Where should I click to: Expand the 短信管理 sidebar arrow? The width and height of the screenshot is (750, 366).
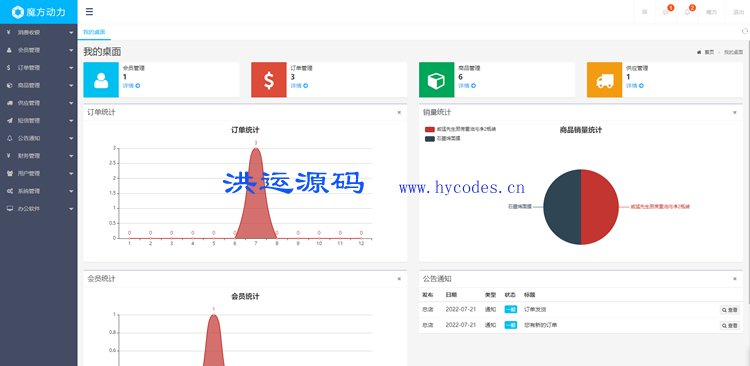pos(71,121)
